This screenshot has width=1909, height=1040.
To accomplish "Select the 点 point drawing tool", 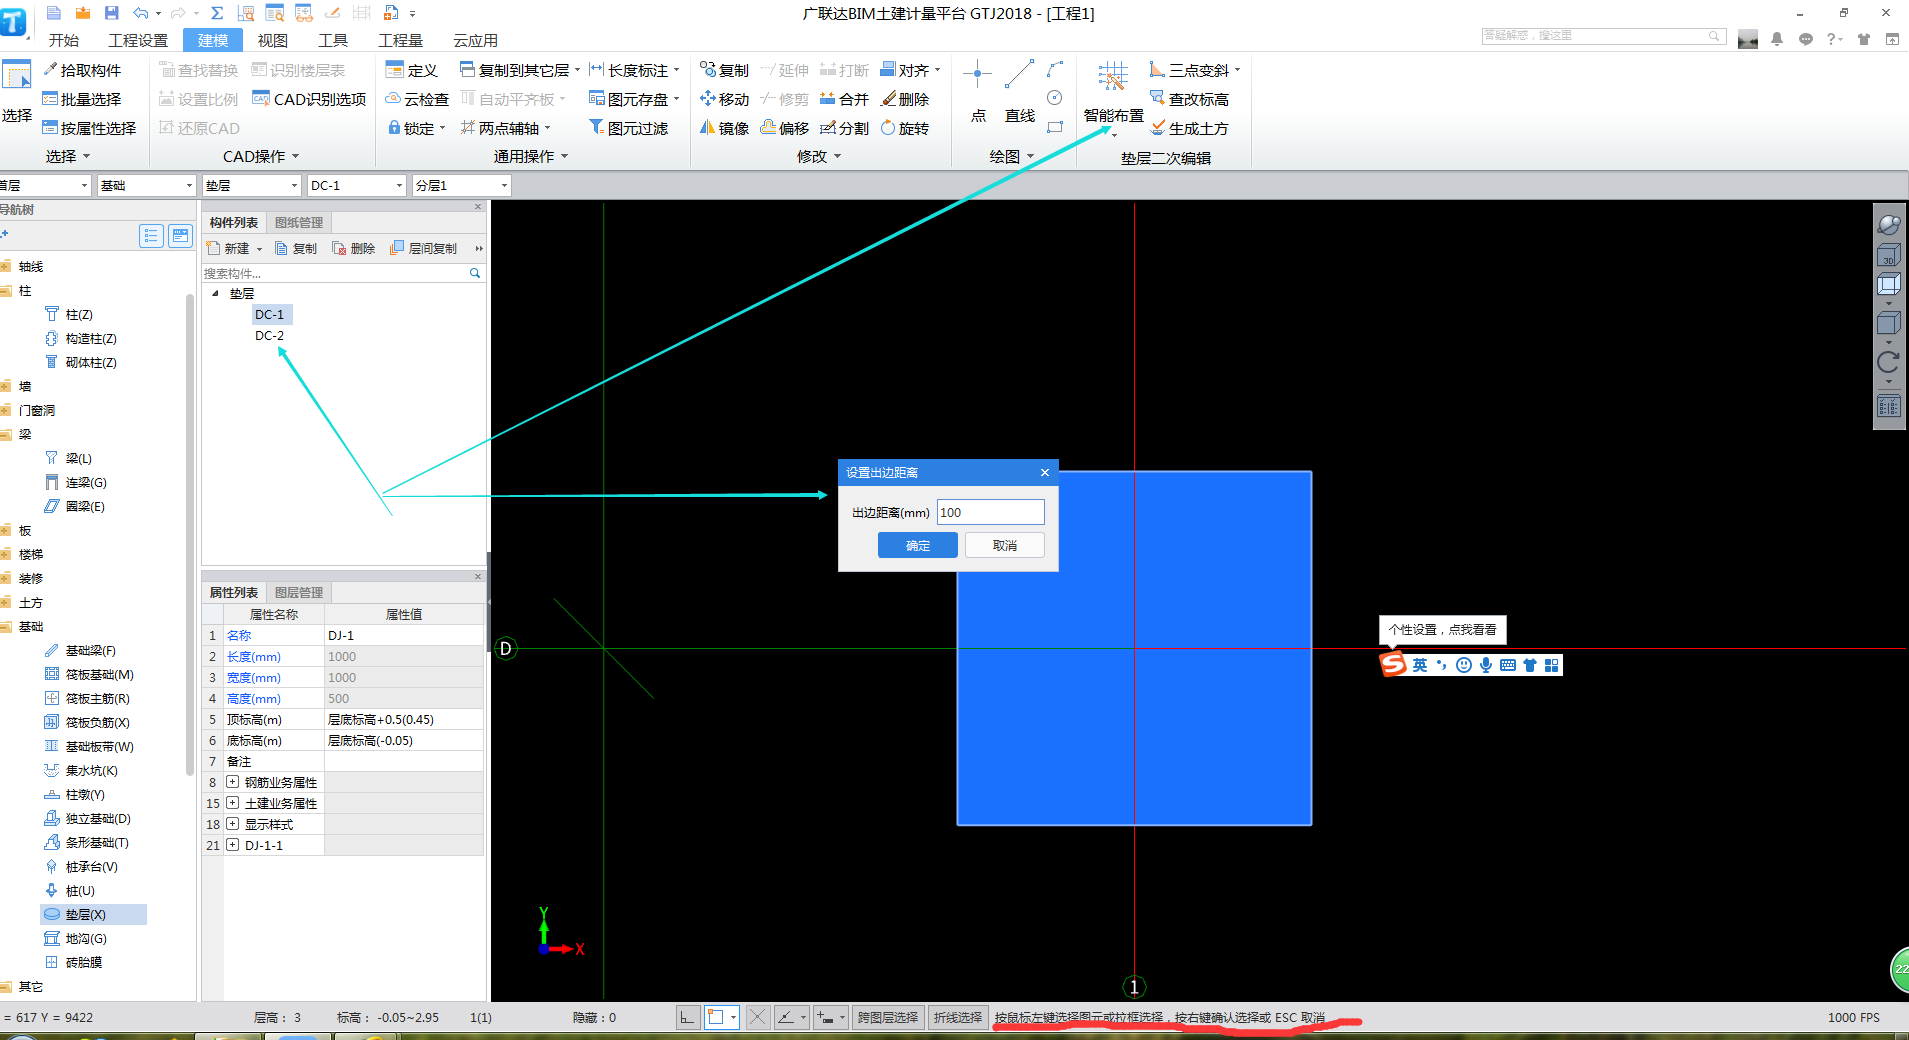I will point(978,92).
